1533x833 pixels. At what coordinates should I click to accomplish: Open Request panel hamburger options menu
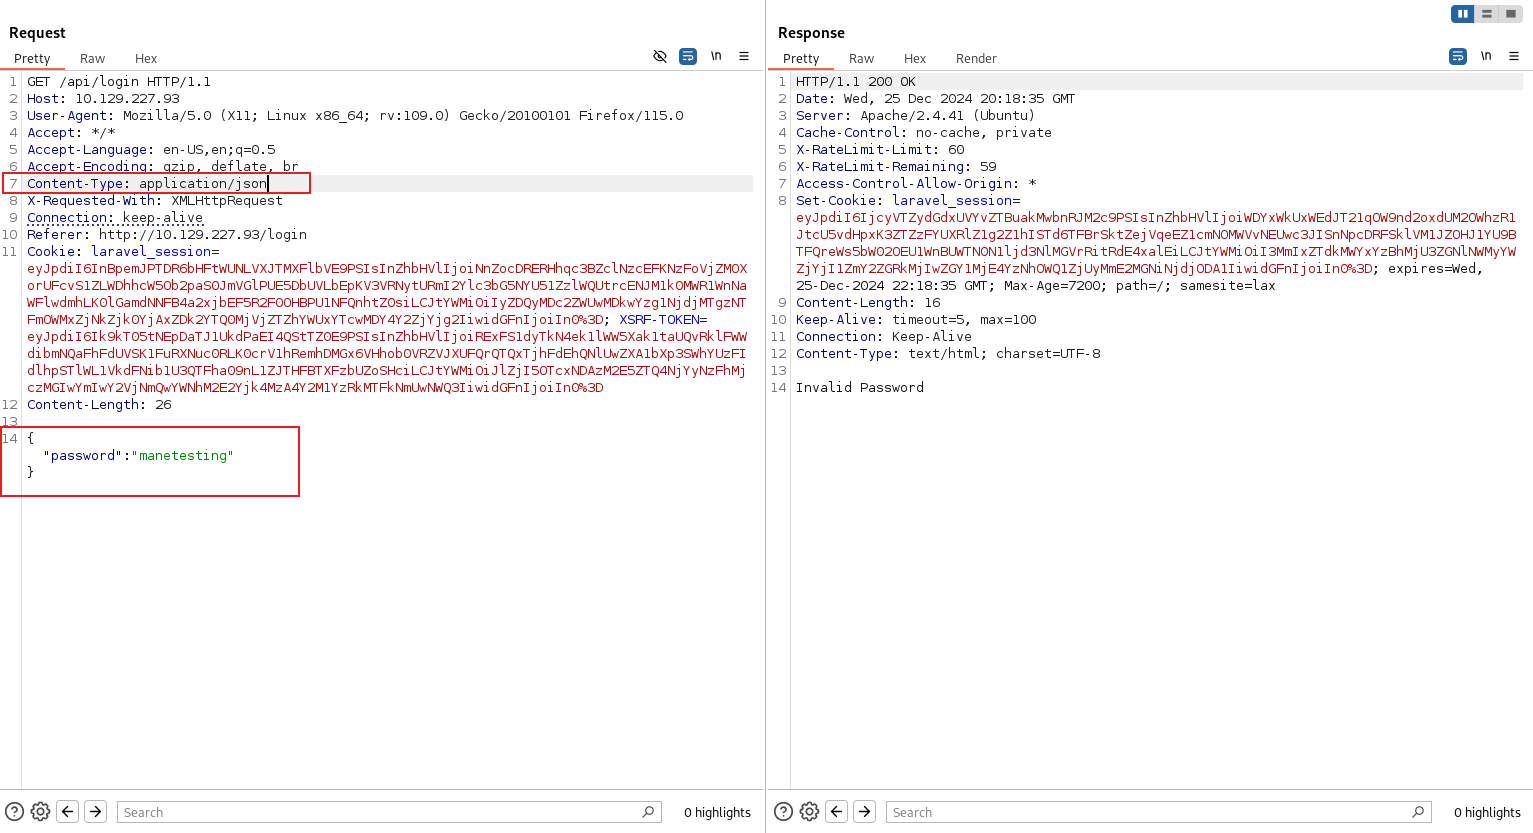[x=744, y=56]
